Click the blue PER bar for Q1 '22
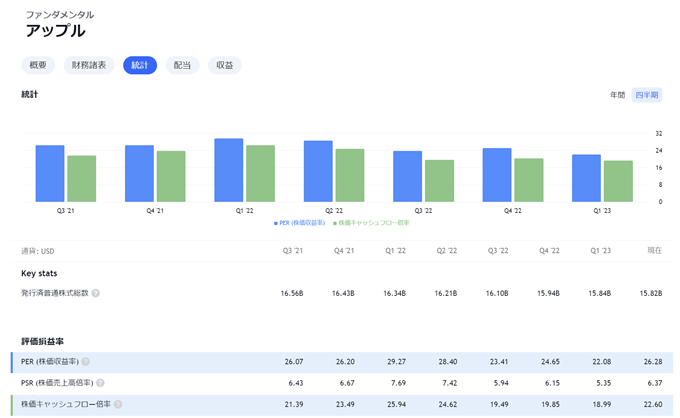Image resolution: width=680 pixels, height=418 pixels. point(229,170)
